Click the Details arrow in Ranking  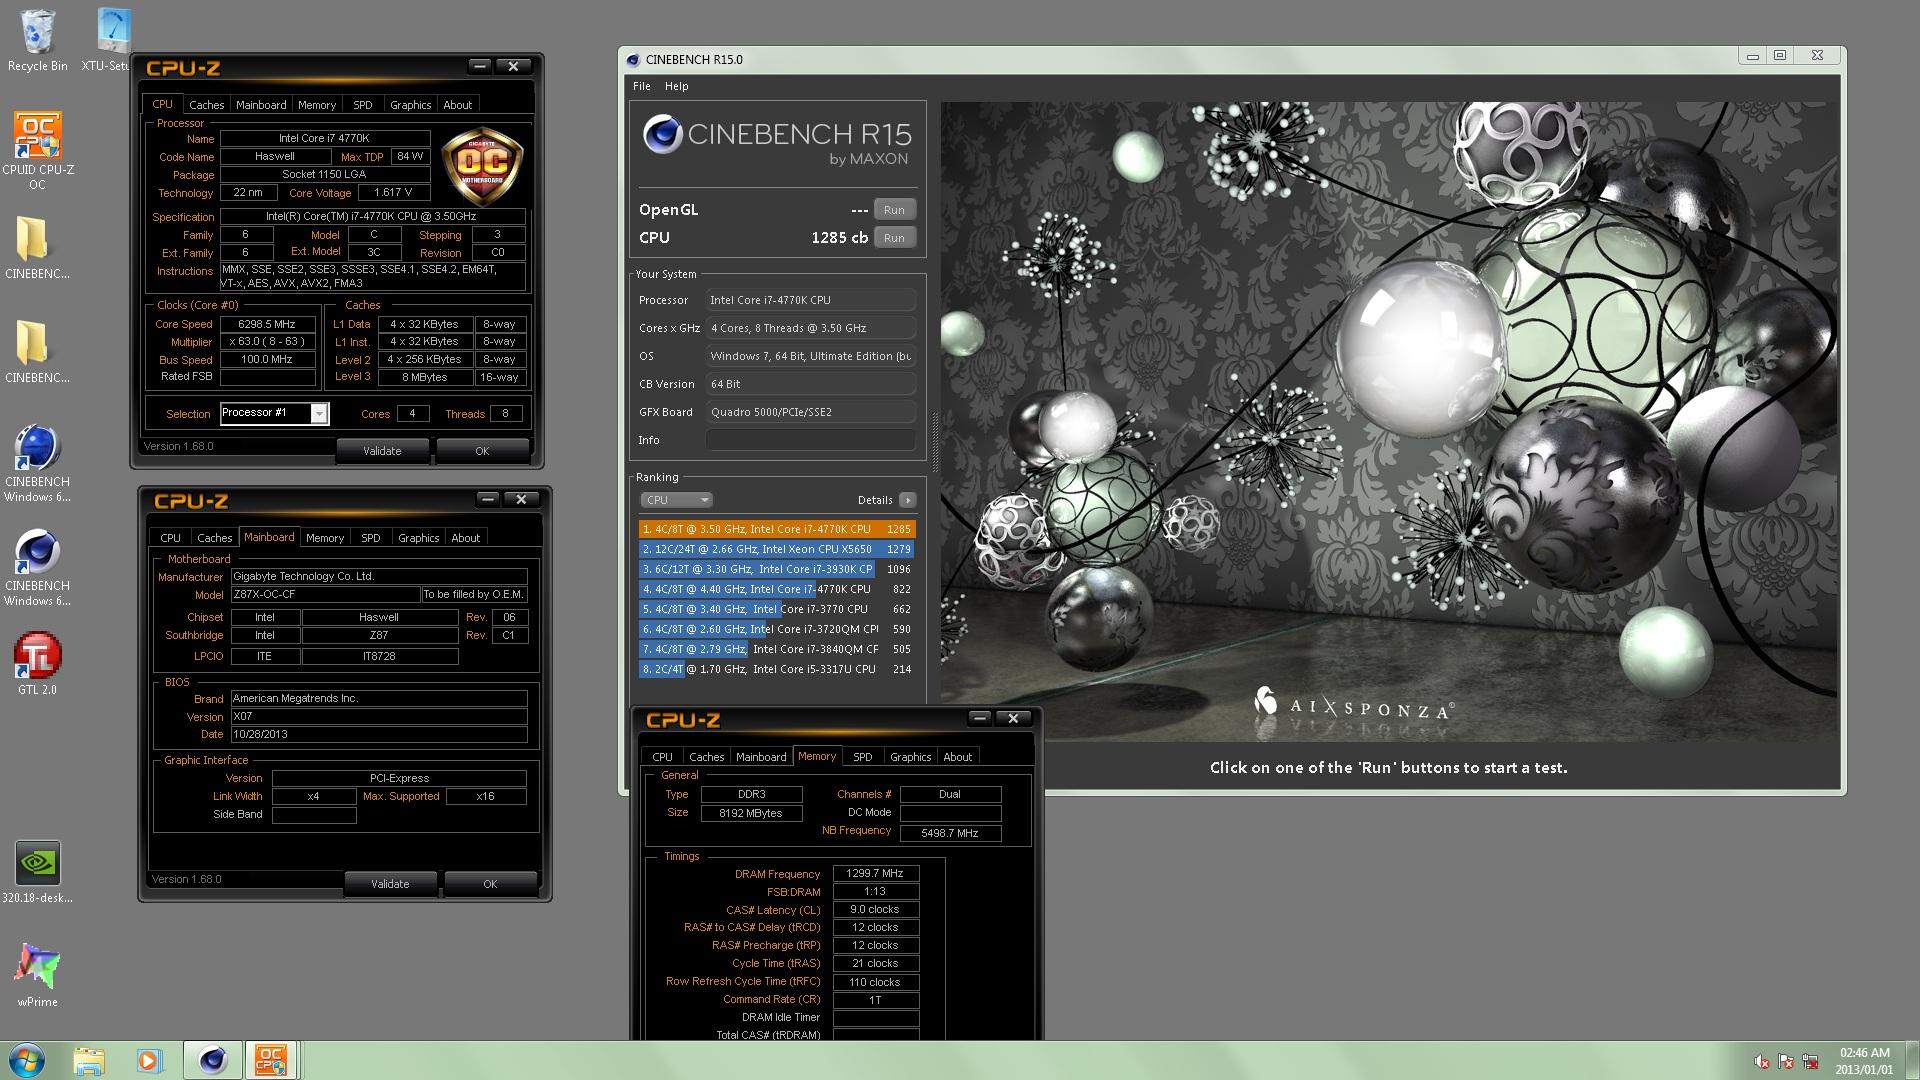tap(907, 500)
